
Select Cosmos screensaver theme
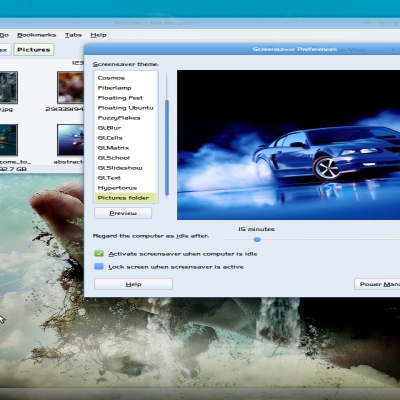pos(126,78)
